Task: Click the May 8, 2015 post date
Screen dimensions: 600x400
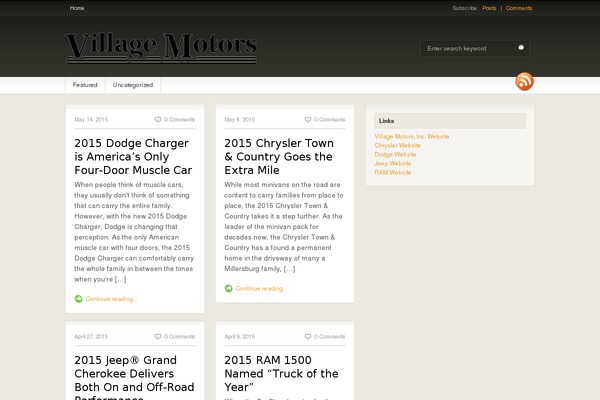Action: click(x=240, y=119)
